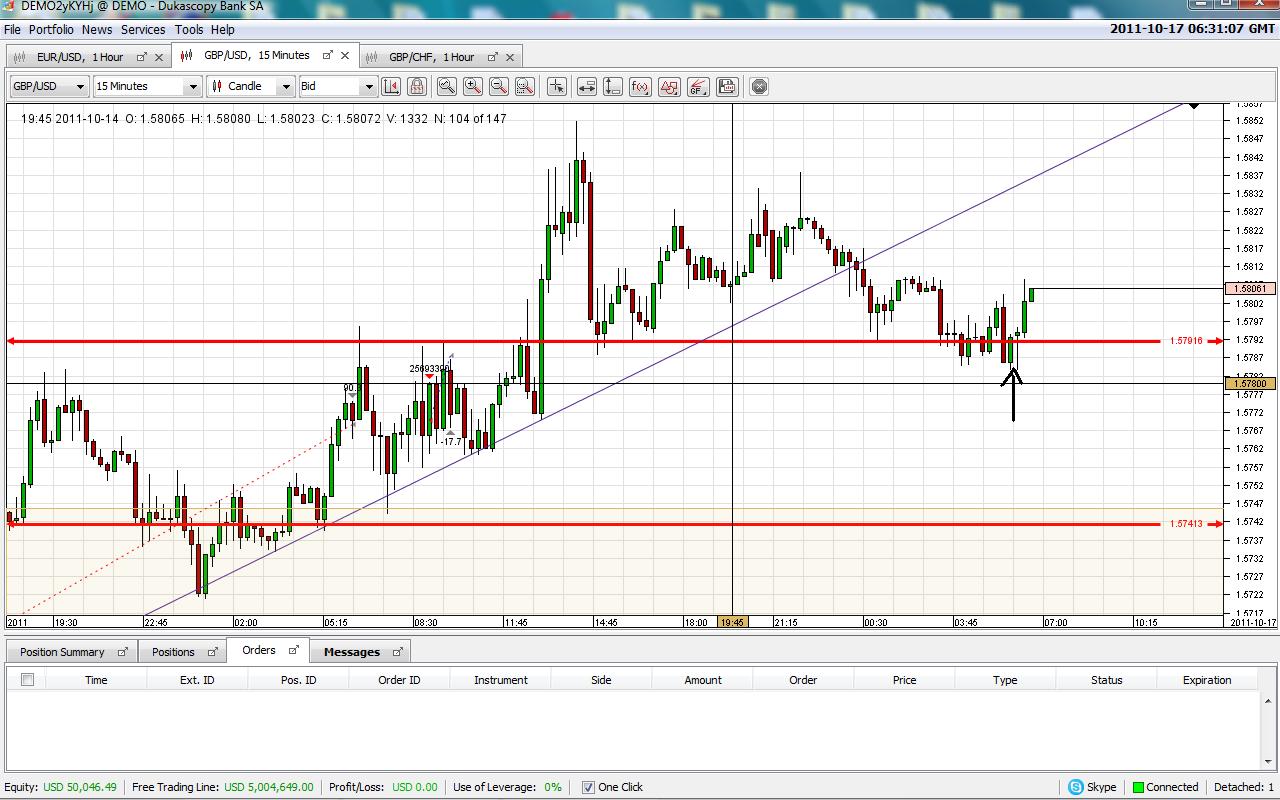Click the lower red 1.57413 horizontal line label
The image size is (1280, 800).
[x=1186, y=523]
